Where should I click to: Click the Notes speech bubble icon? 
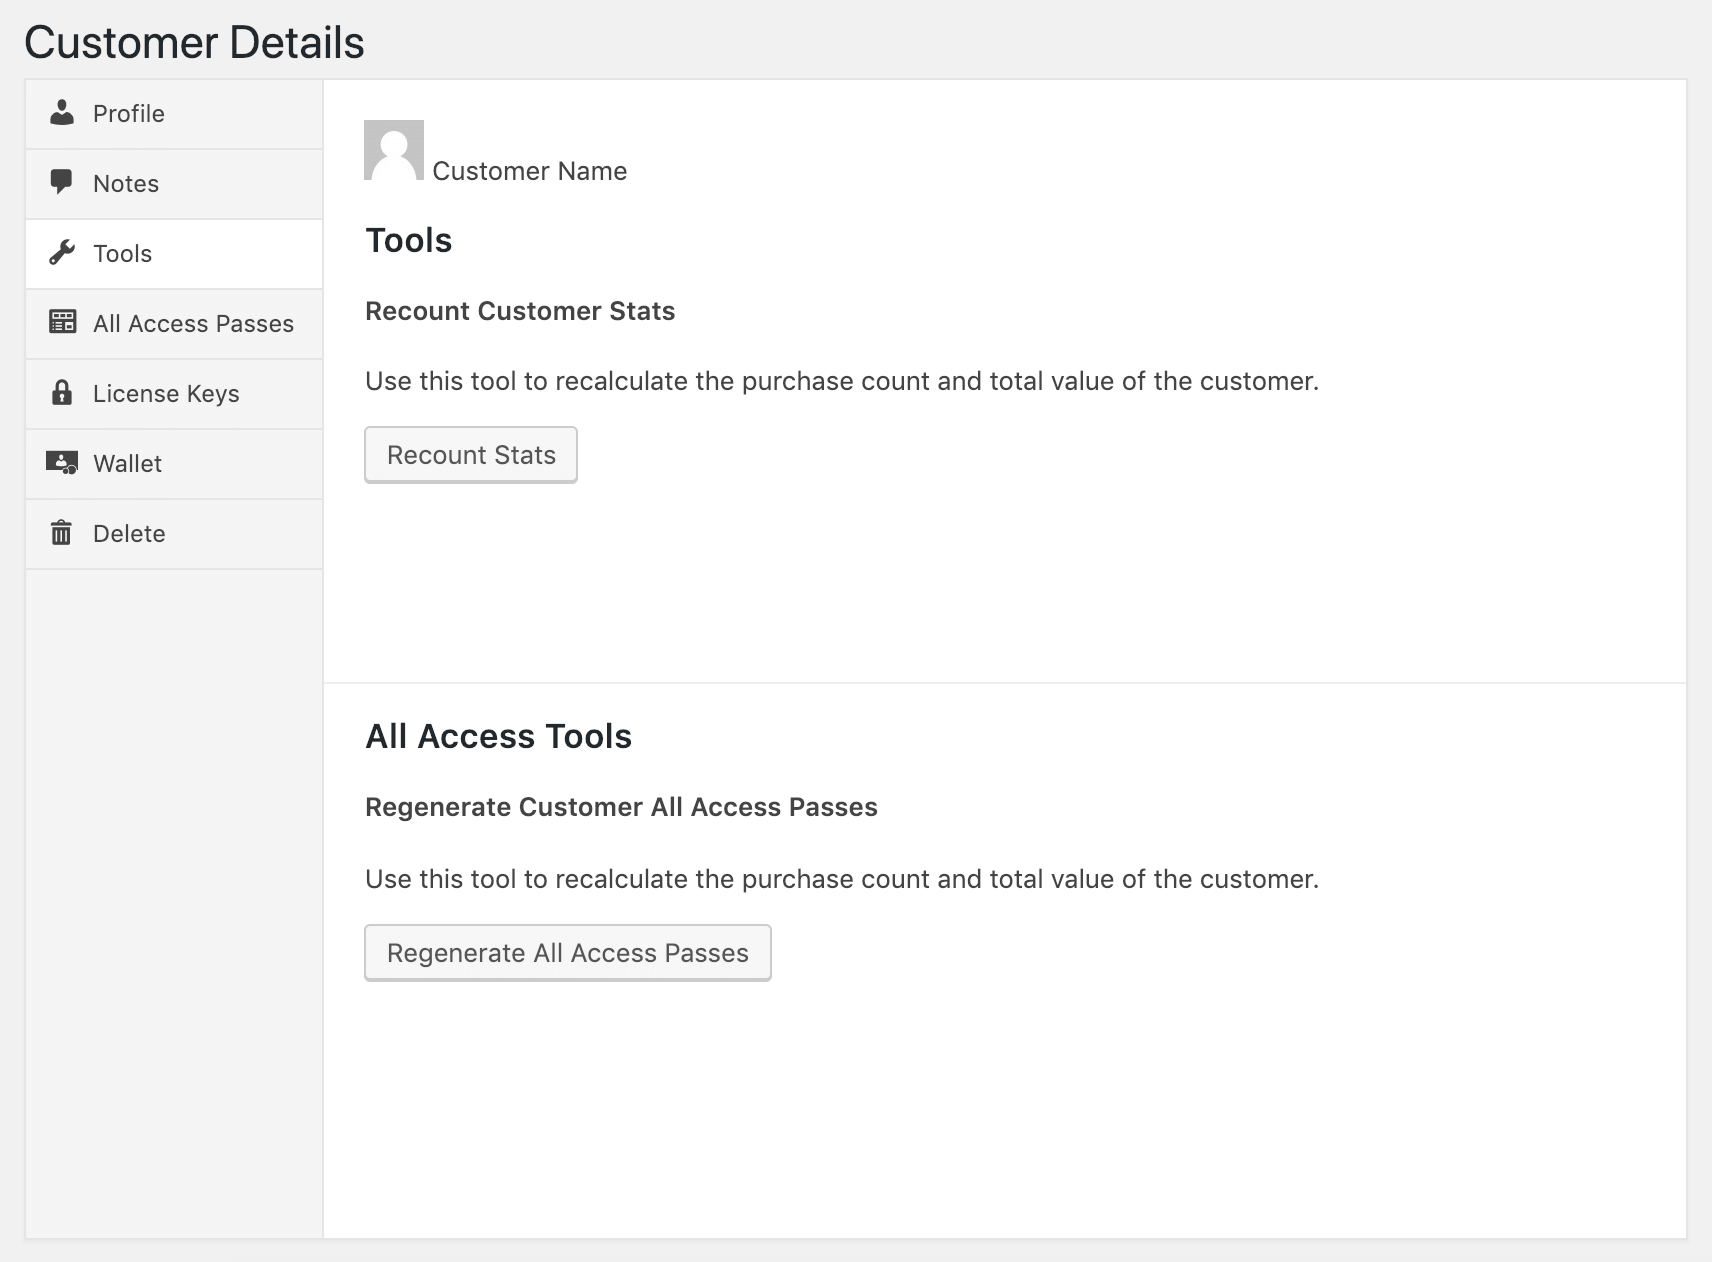pos(62,182)
